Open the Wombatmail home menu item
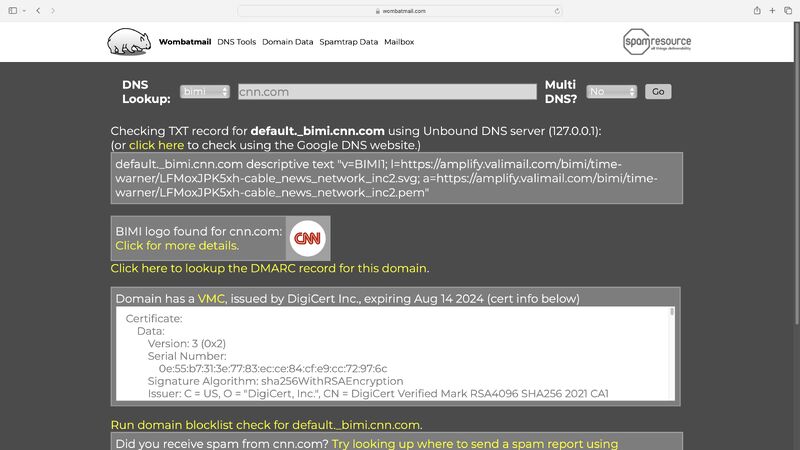Viewport: 800px width, 450px height. click(x=185, y=42)
